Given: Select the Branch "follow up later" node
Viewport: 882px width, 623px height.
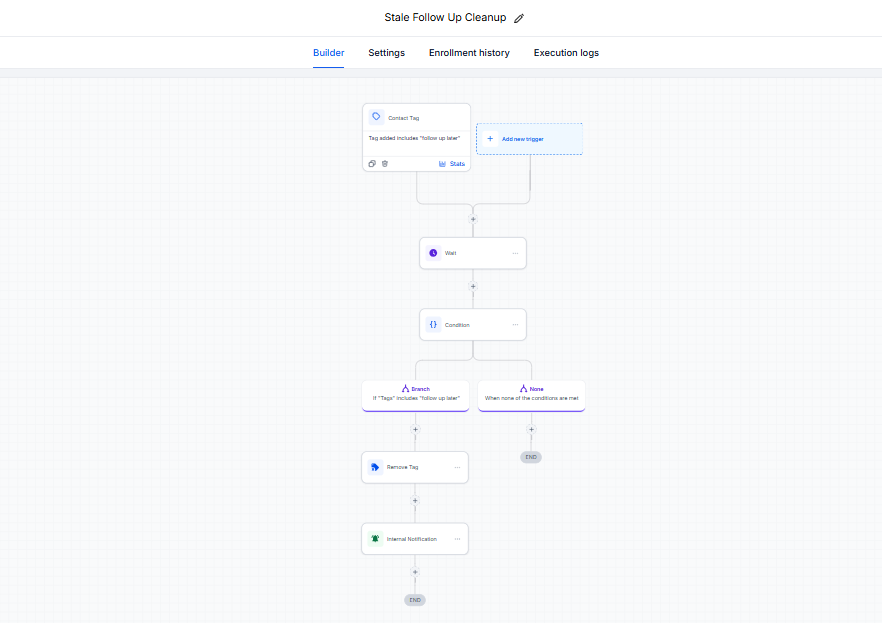Looking at the screenshot, I should tap(416, 396).
